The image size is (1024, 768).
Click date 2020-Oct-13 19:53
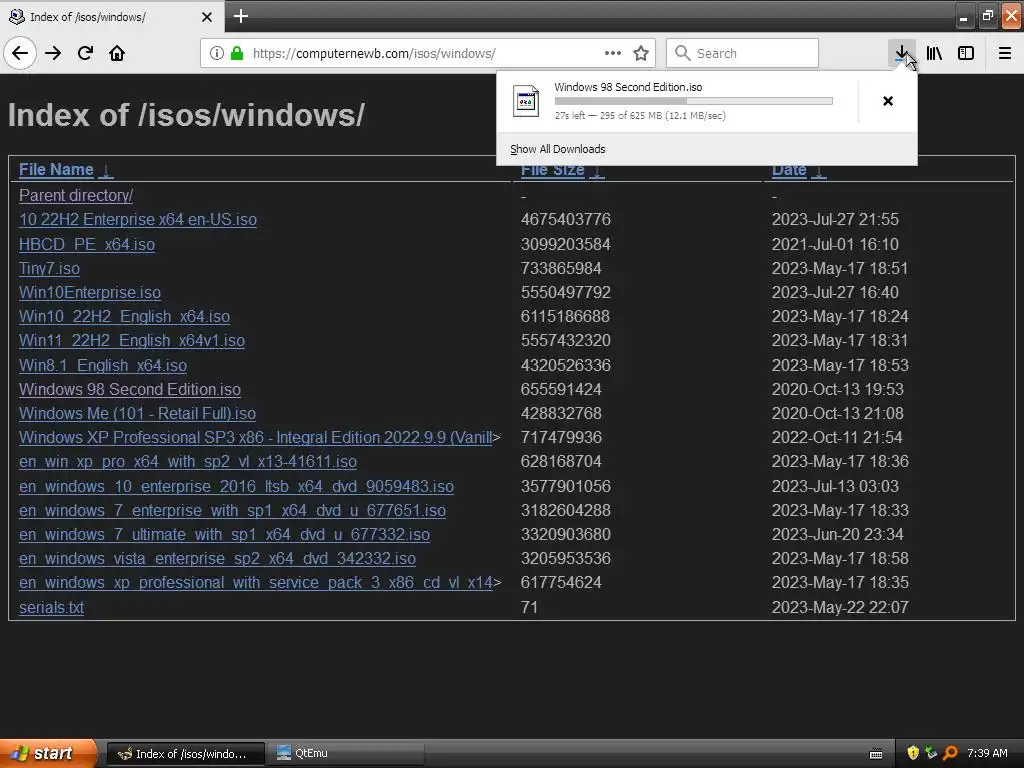(838, 389)
